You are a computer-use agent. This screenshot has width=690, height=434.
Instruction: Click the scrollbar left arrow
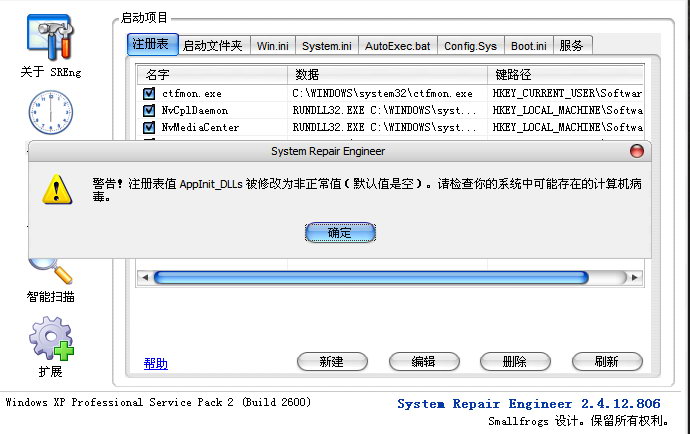pyautogui.click(x=145, y=277)
